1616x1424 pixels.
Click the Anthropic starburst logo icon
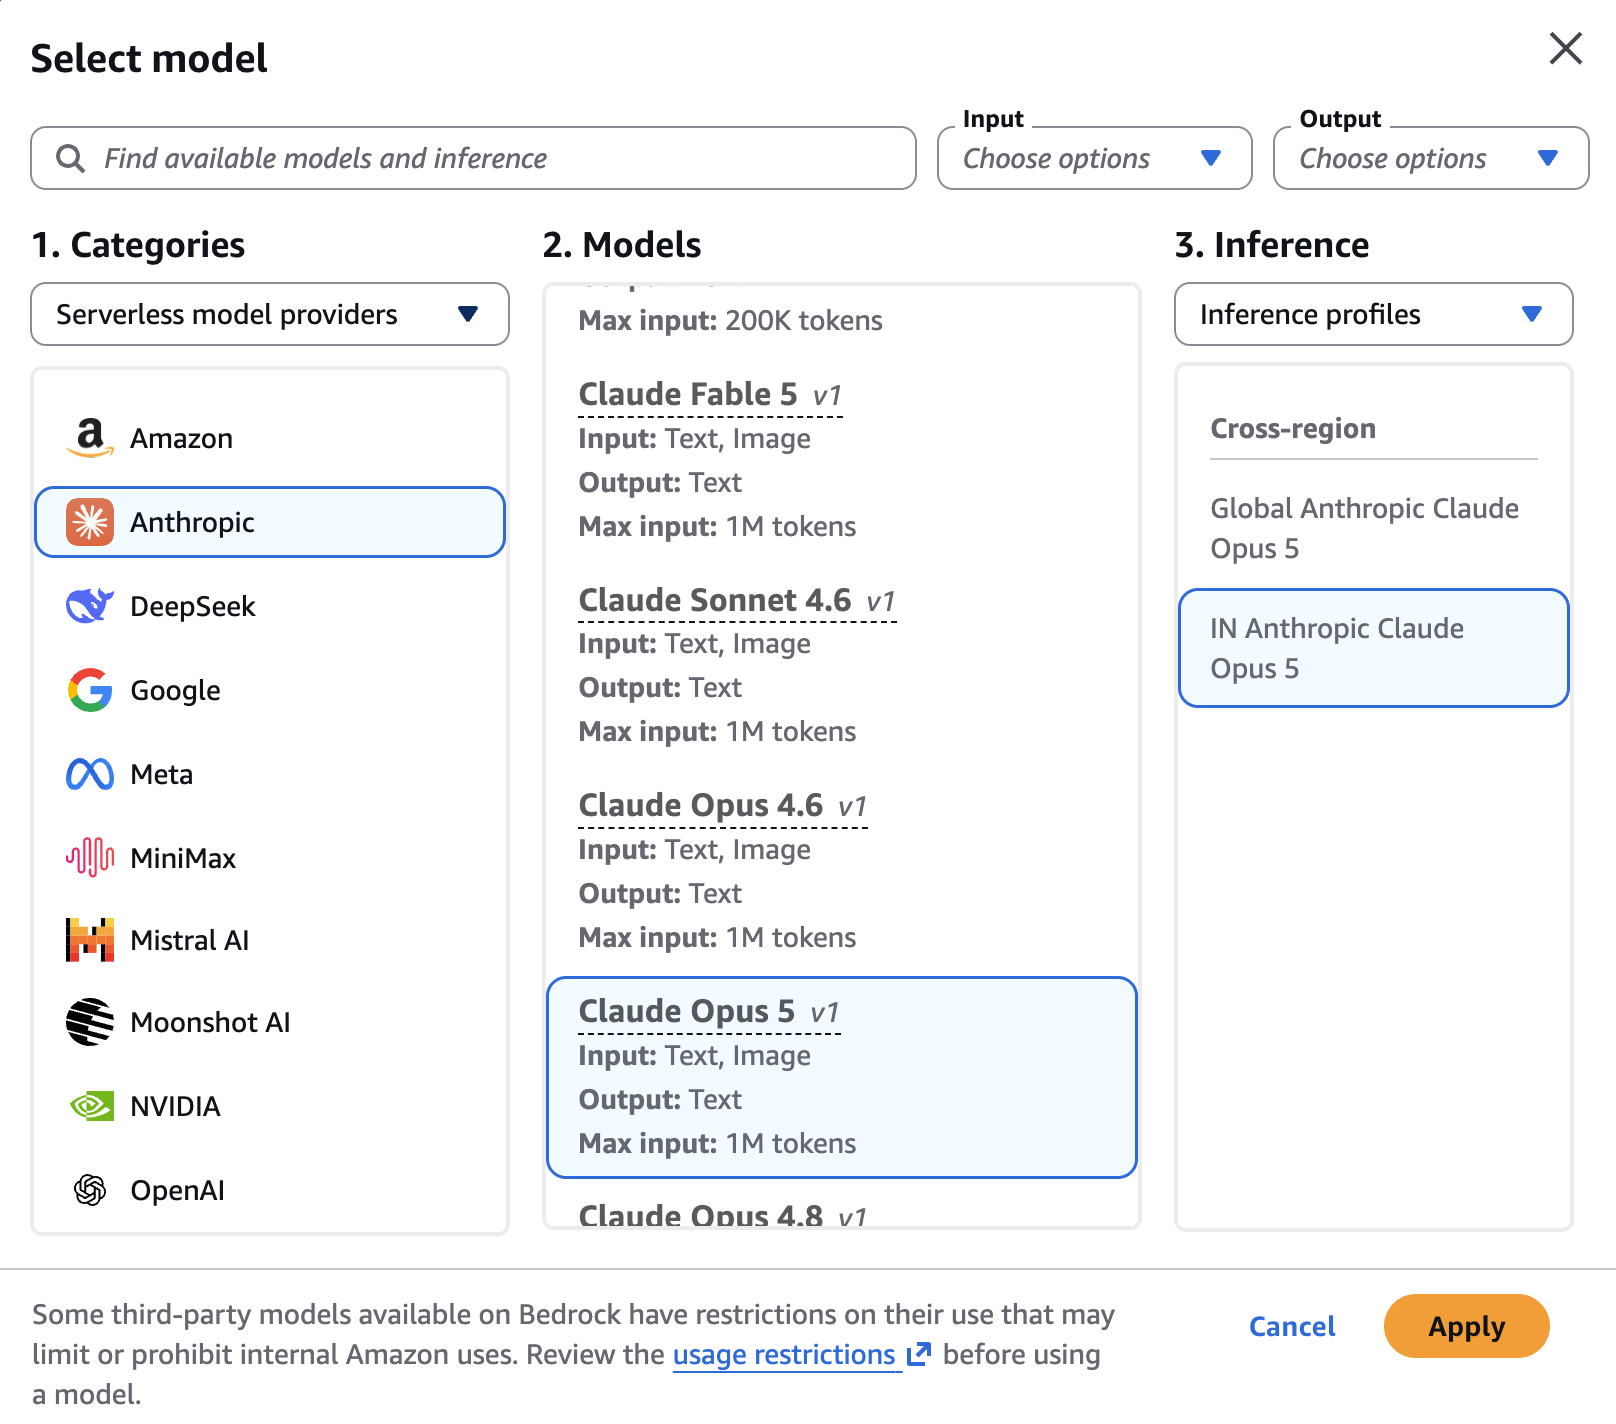coord(90,522)
